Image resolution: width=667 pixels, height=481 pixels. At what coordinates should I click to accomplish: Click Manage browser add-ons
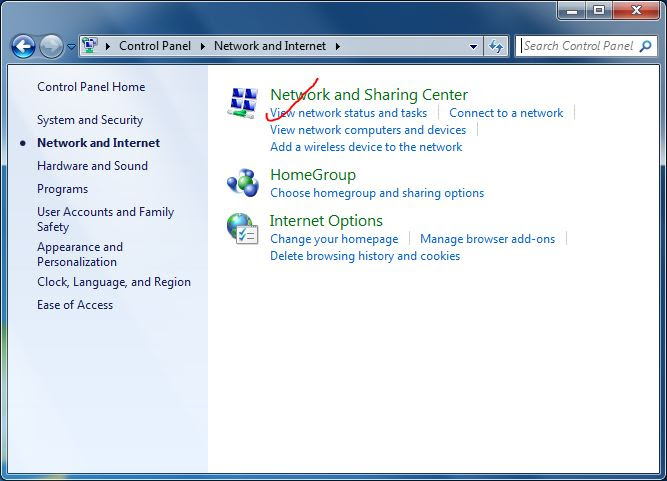point(487,239)
